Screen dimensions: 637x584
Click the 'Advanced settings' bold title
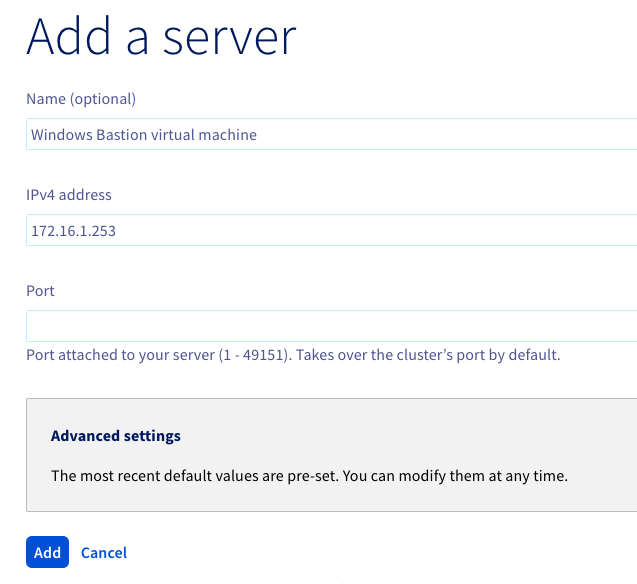coord(116,436)
